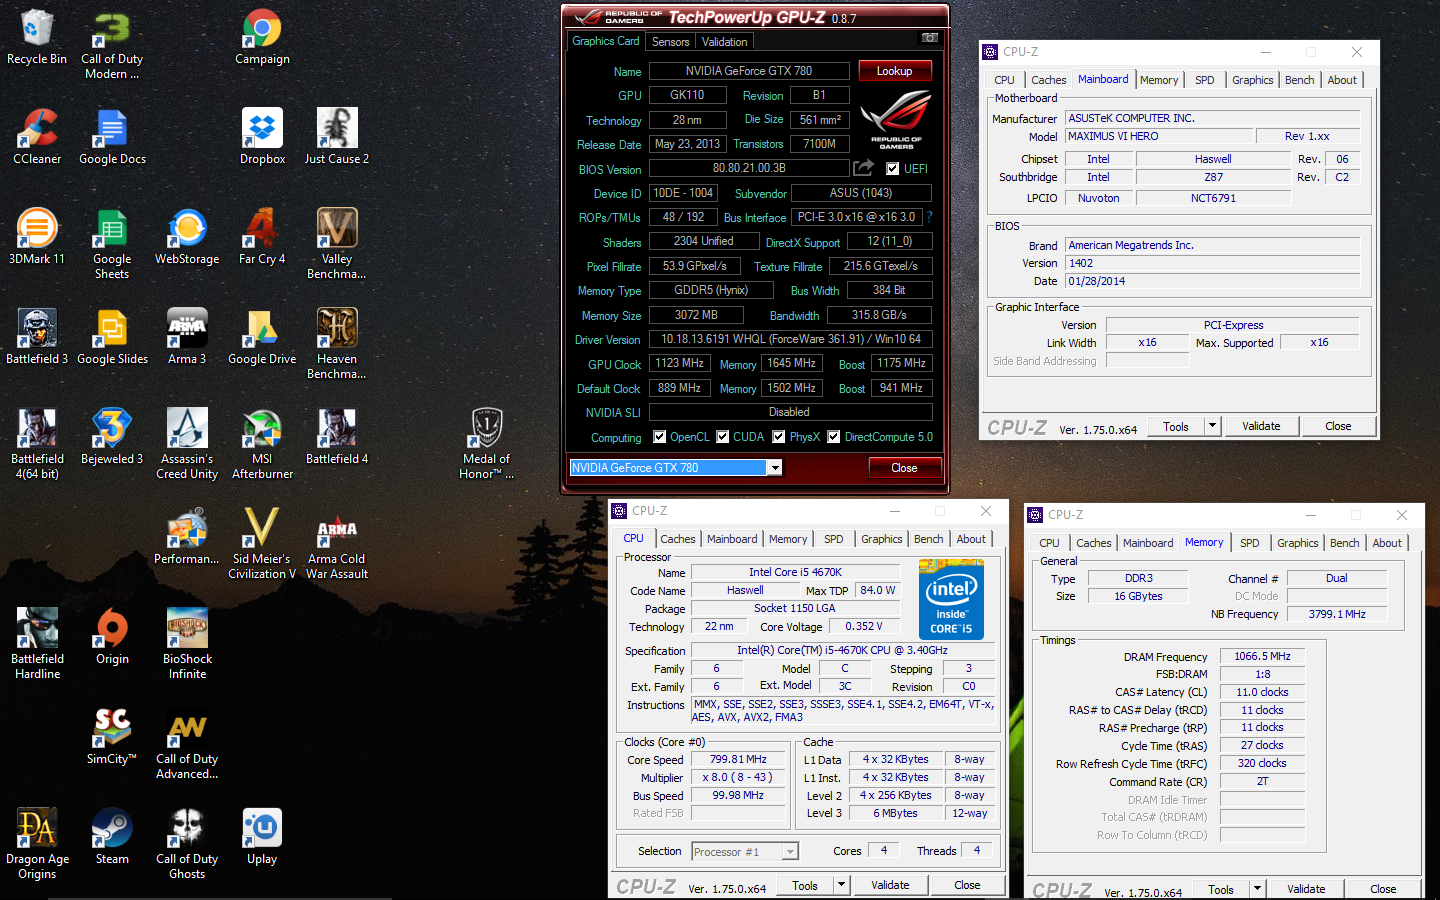
Task: Select the DRAM Frequency value 1066.5 MHz
Action: (1262, 656)
